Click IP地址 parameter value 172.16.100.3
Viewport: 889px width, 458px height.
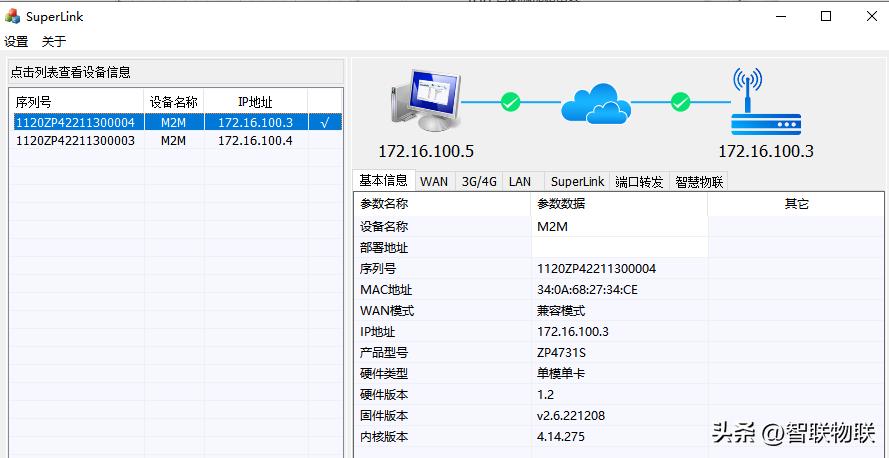[573, 332]
